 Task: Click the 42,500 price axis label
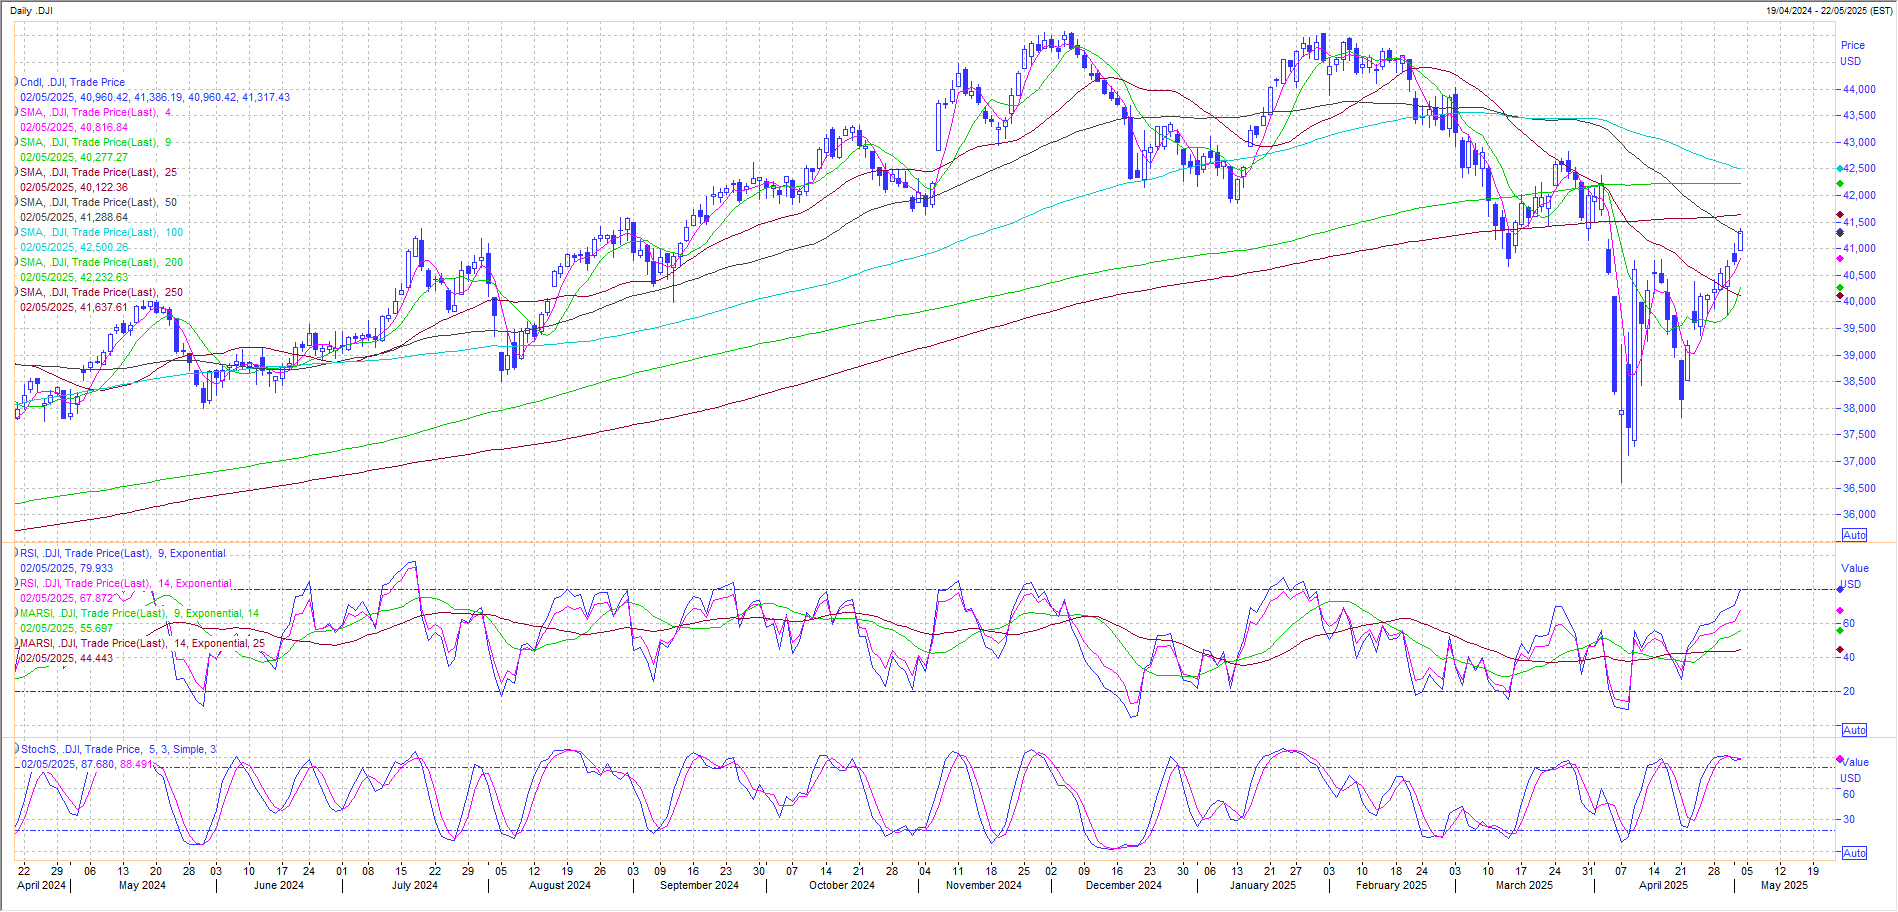(1859, 169)
